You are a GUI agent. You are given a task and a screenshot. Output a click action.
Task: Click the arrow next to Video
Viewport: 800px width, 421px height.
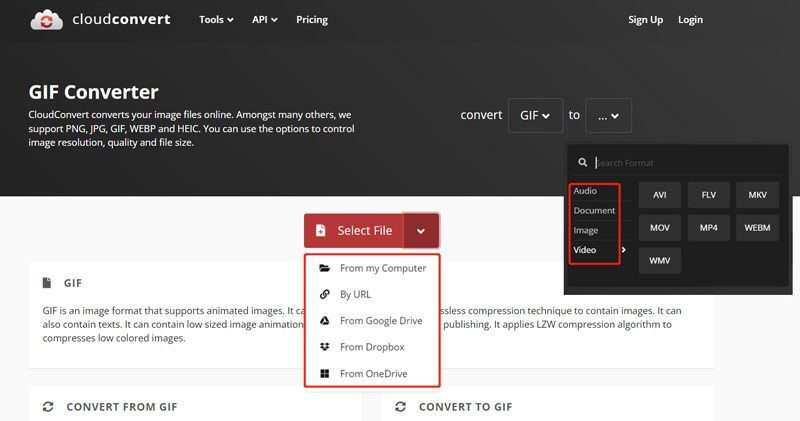click(x=623, y=250)
